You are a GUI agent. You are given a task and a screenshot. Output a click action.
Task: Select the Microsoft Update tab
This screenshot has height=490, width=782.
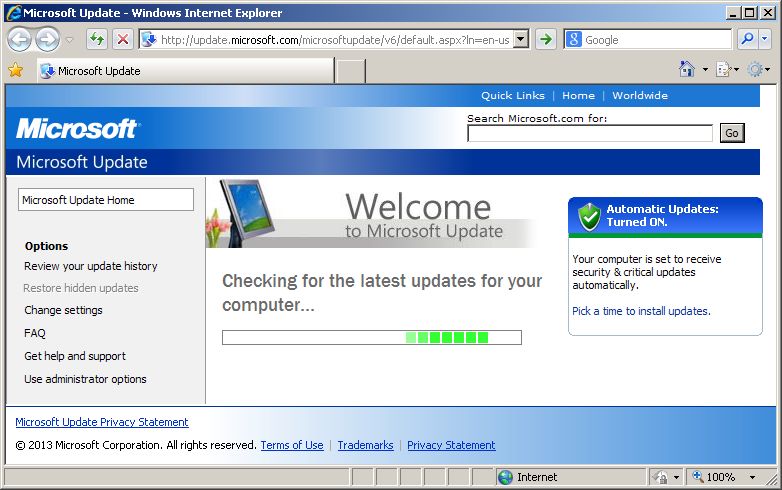(186, 71)
